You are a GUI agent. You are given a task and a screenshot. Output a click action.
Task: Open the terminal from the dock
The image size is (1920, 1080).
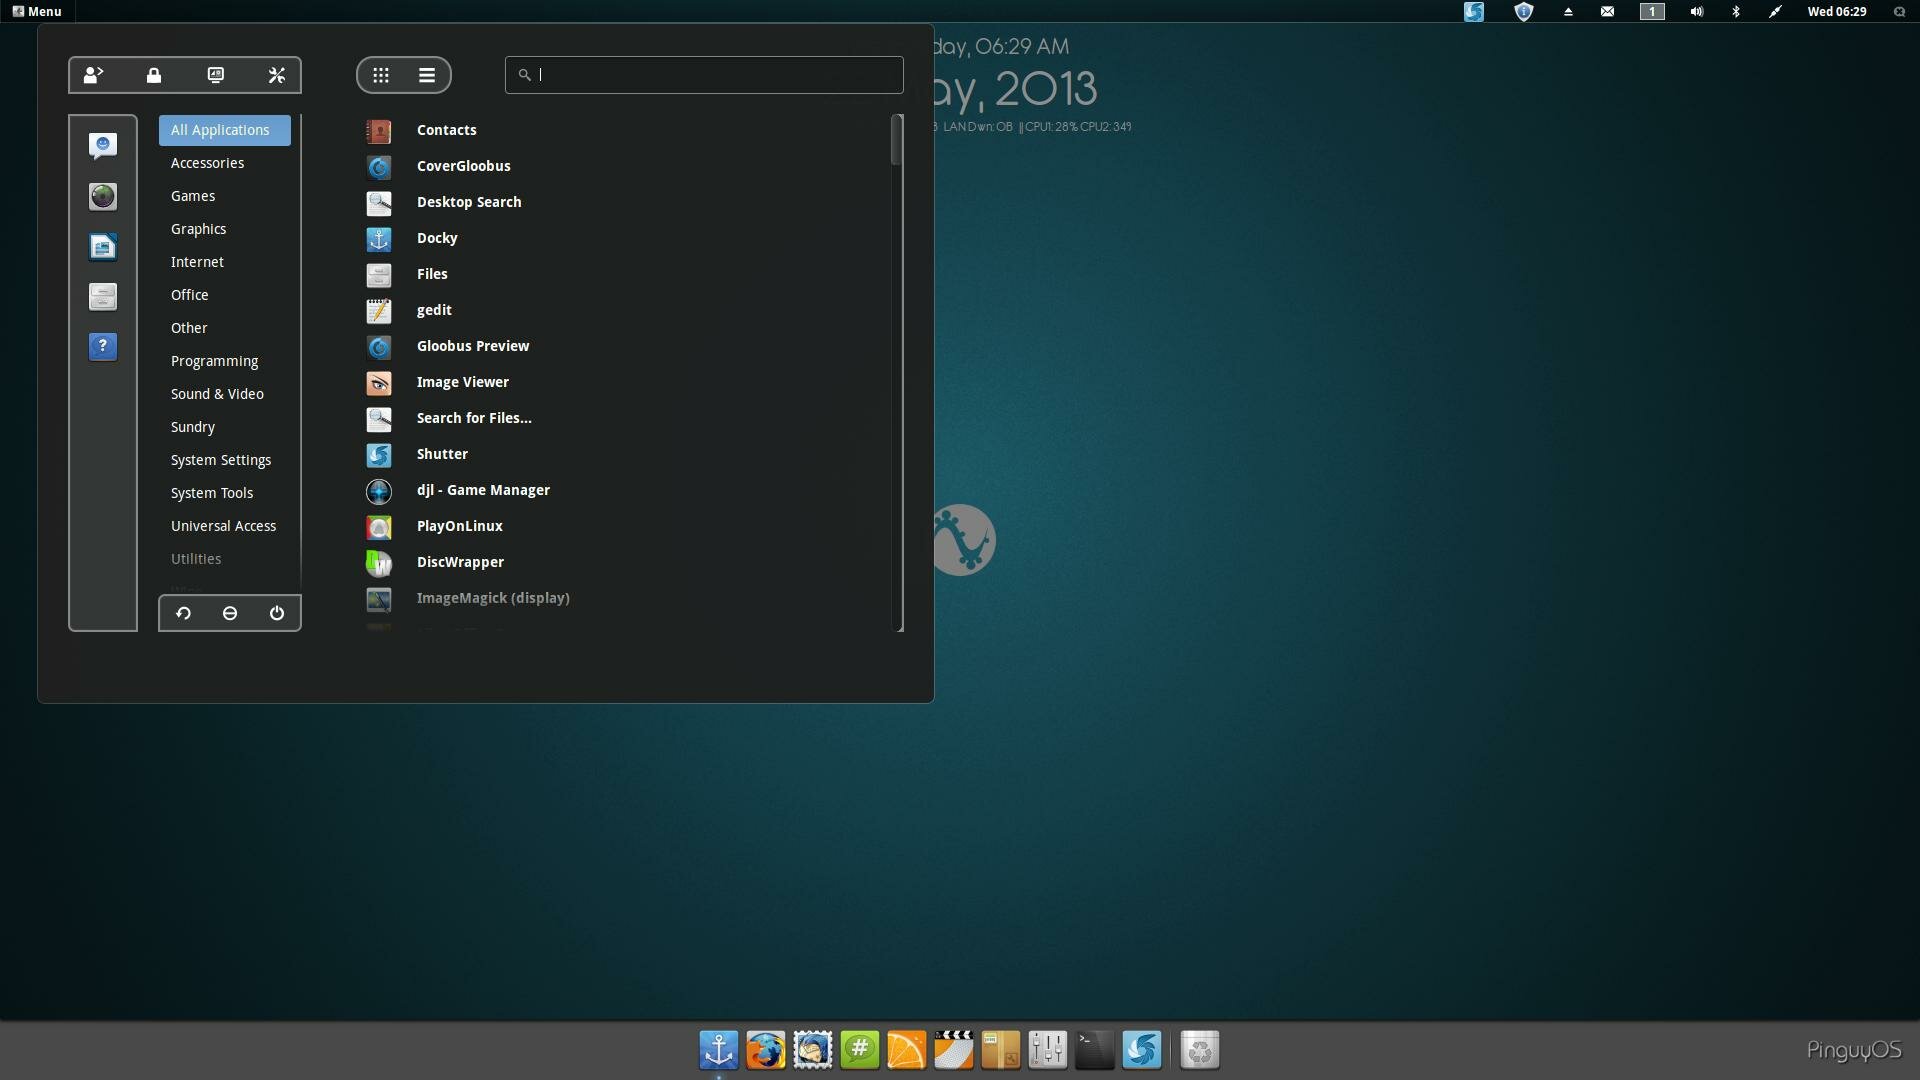coord(1094,1049)
